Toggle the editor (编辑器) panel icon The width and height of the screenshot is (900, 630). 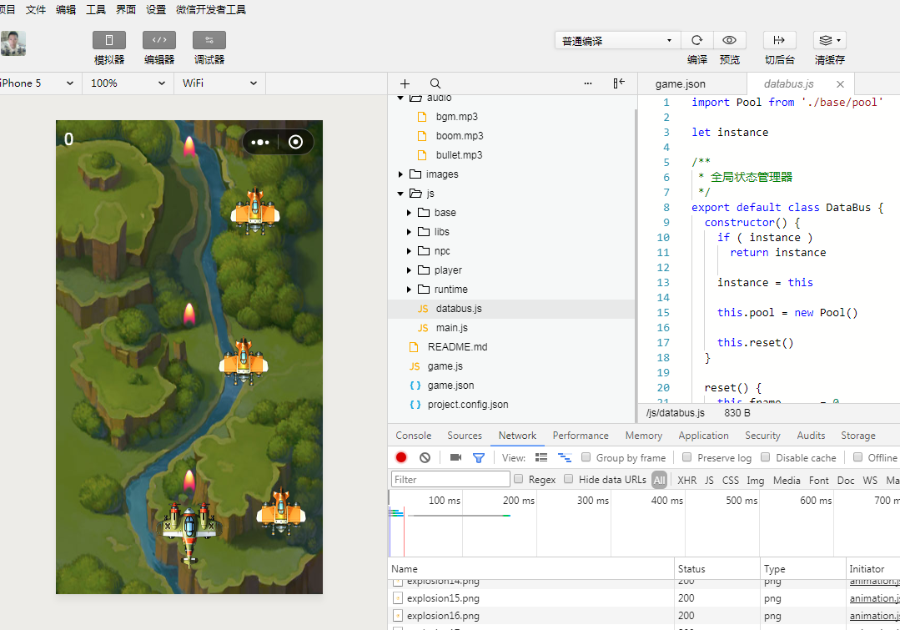159,40
